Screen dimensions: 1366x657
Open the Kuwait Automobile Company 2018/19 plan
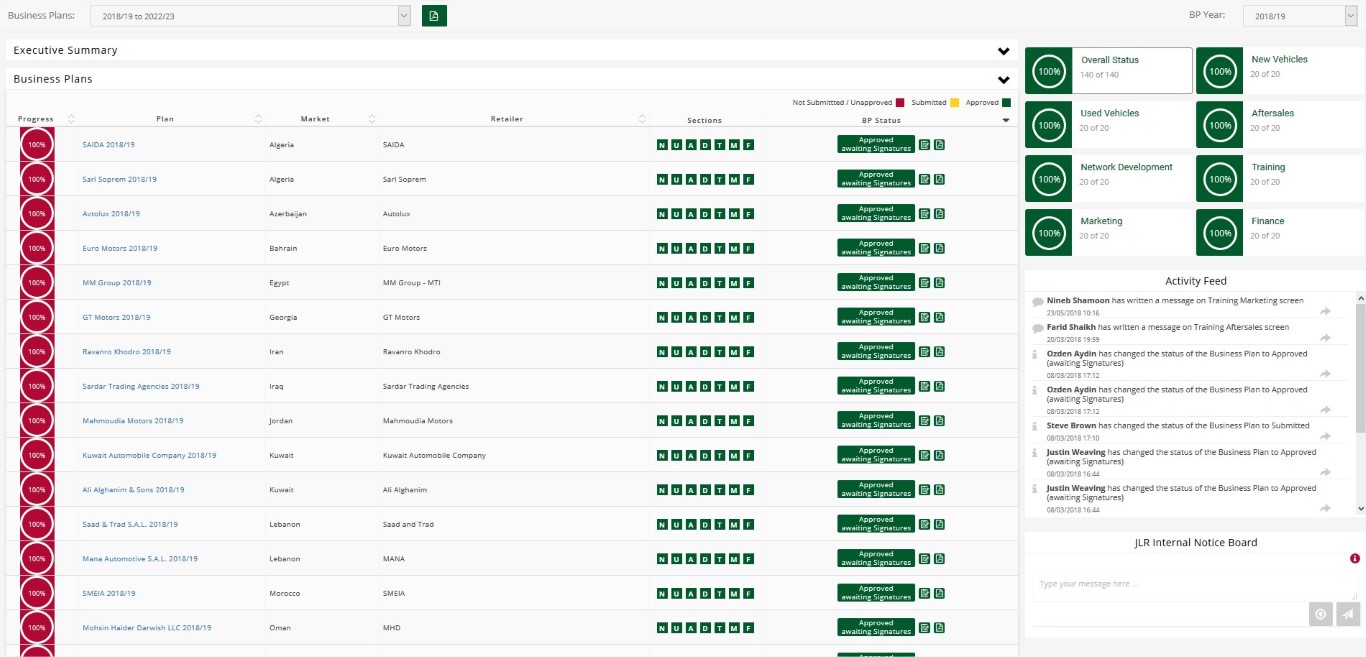click(149, 455)
